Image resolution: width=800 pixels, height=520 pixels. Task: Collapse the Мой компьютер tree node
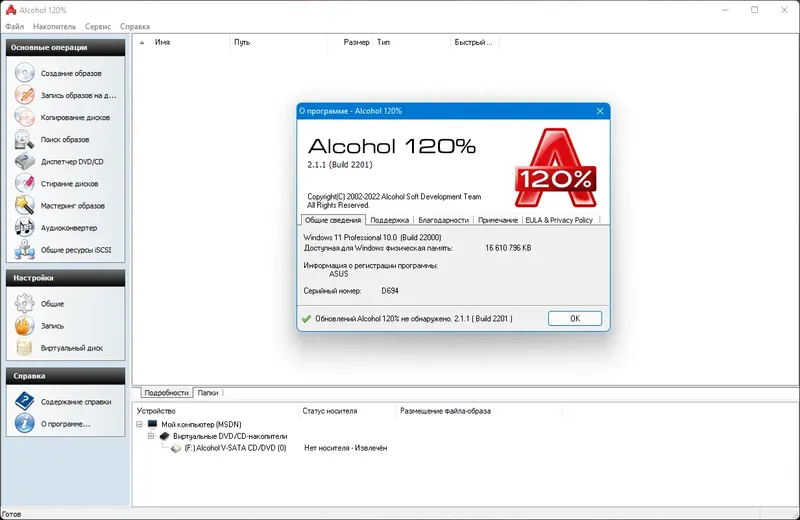(x=139, y=424)
